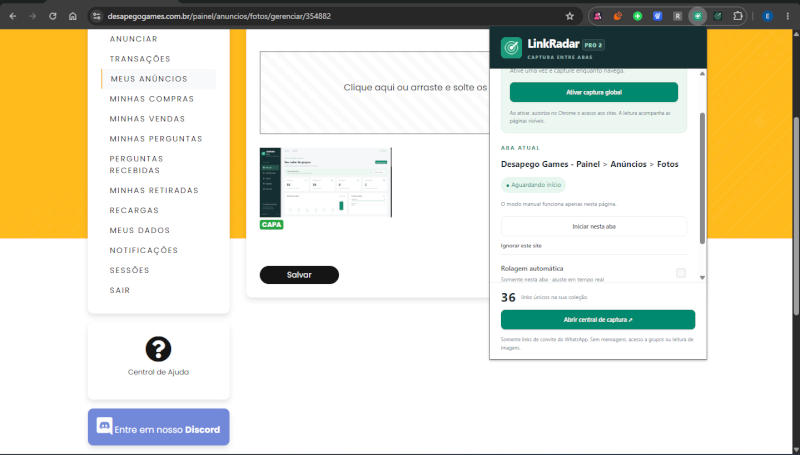Open the green plus extension icon

[x=637, y=16]
